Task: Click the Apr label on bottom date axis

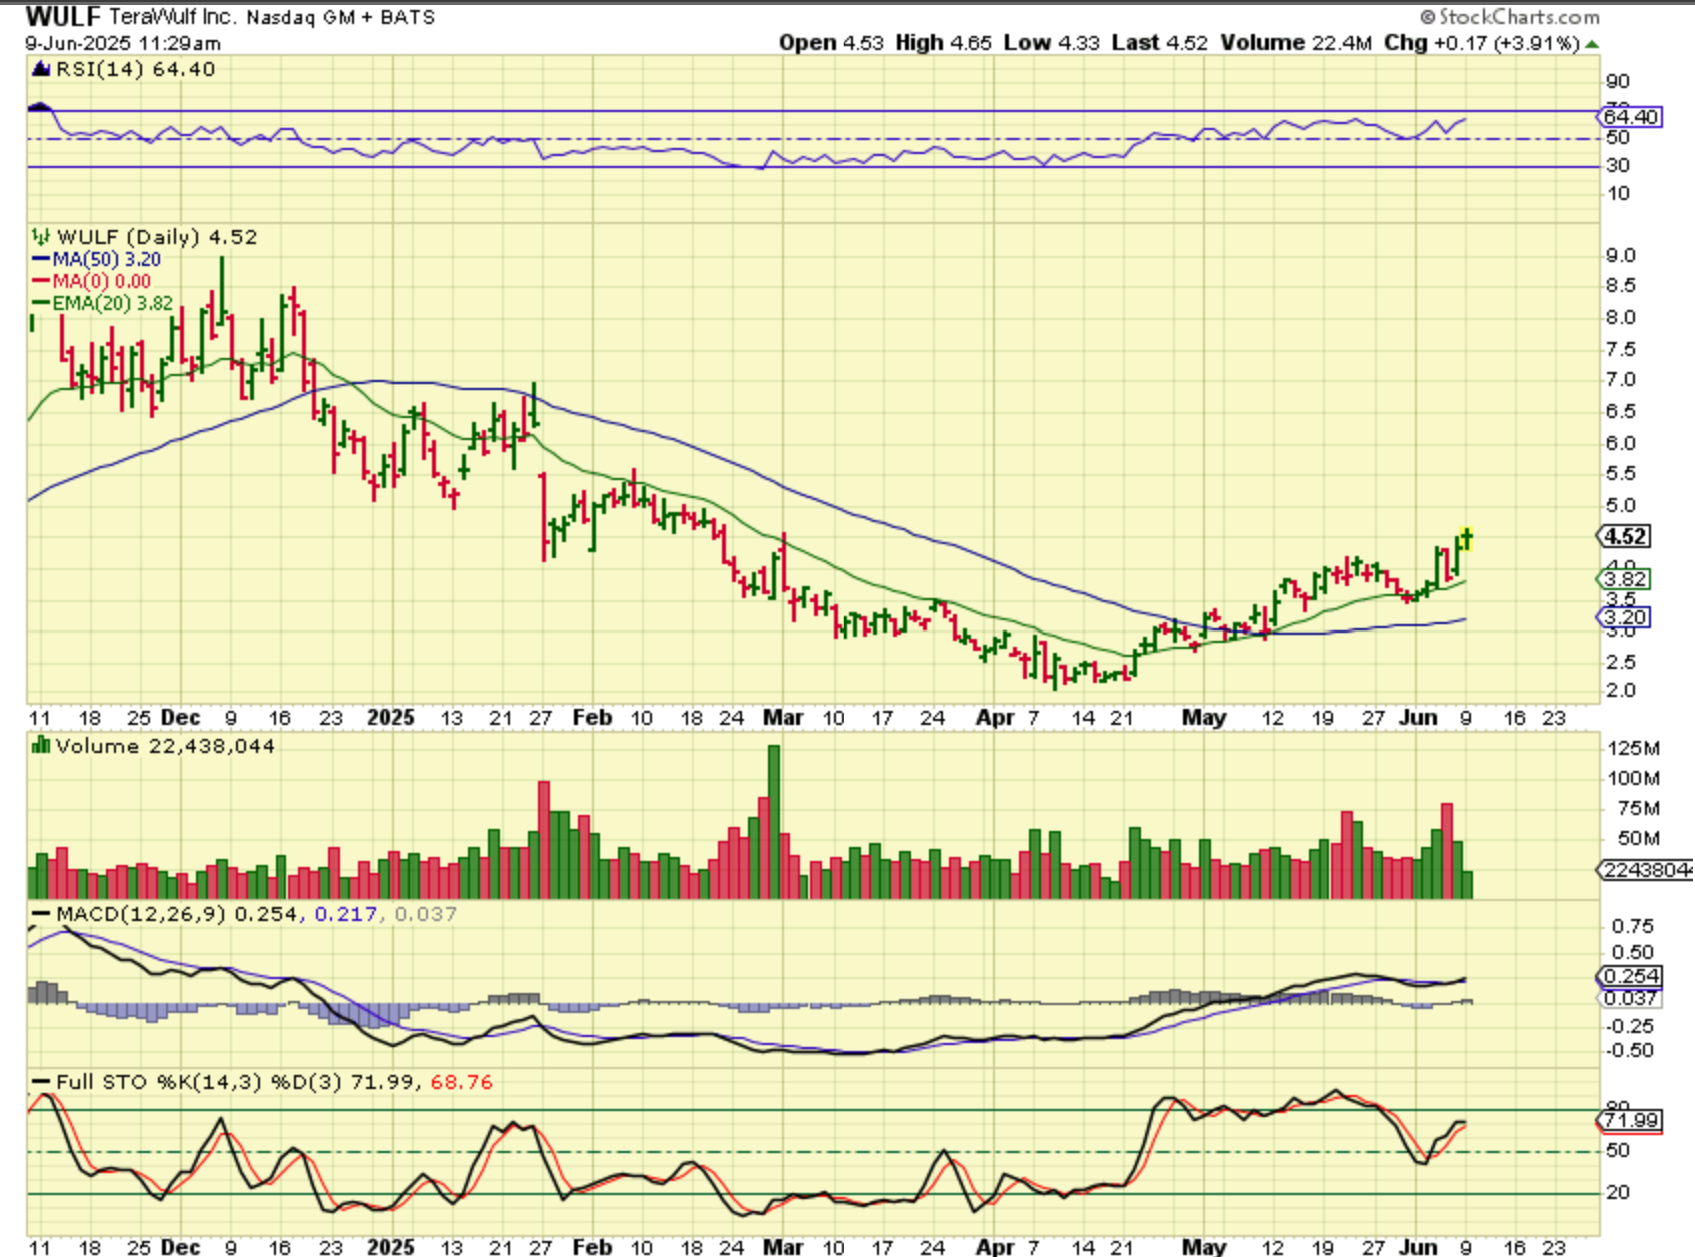Action: pyautogui.click(x=995, y=1247)
